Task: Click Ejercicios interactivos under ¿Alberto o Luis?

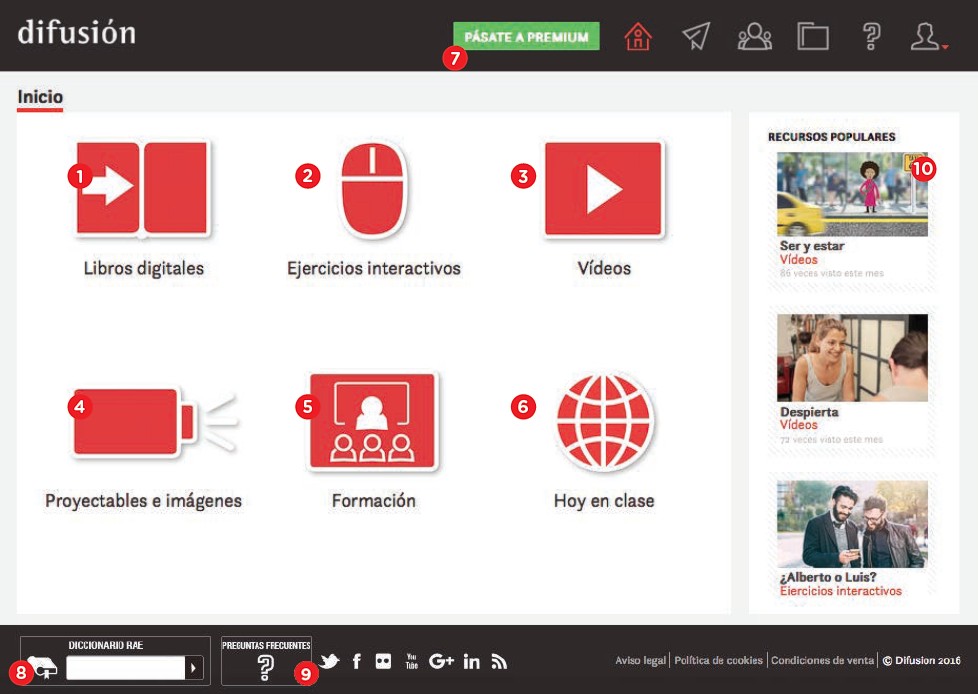Action: point(840,590)
